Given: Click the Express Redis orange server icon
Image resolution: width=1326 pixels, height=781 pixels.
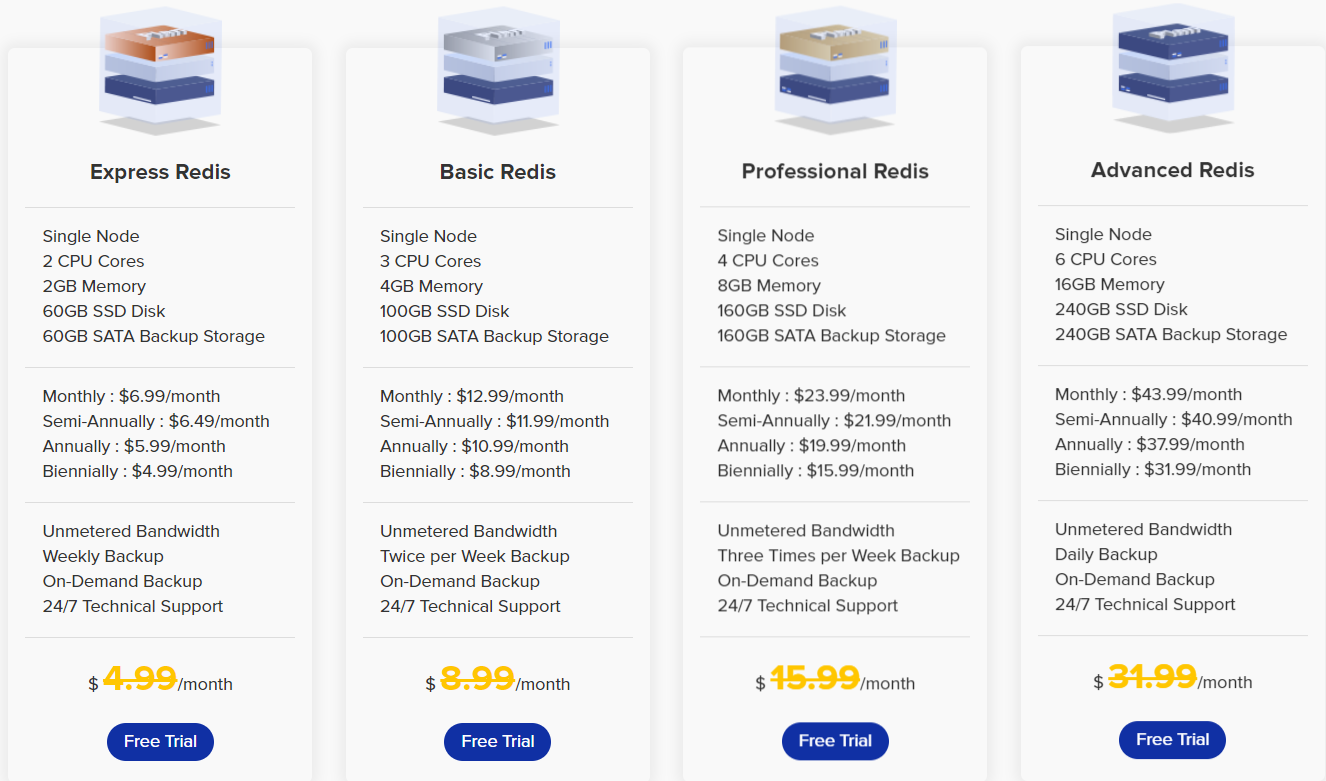Looking at the screenshot, I should [160, 68].
